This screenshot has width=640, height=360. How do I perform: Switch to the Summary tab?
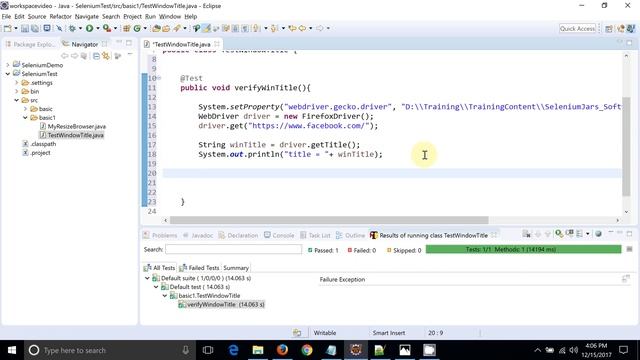click(236, 268)
